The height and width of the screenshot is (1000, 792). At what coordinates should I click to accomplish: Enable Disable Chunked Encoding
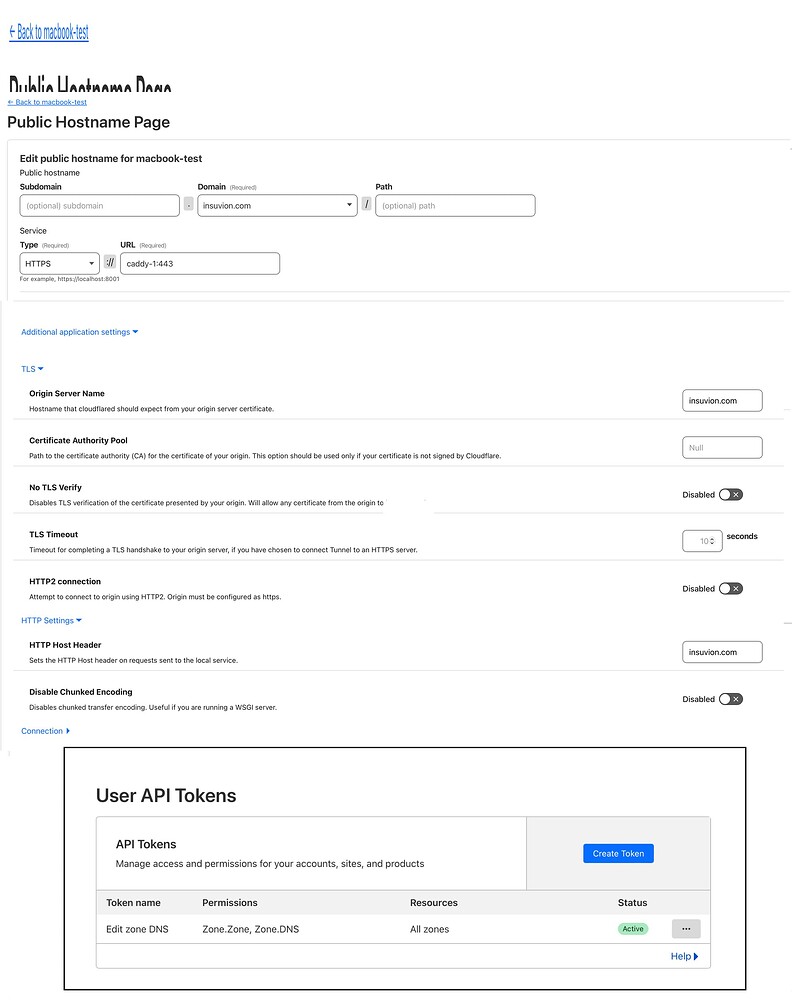(730, 698)
